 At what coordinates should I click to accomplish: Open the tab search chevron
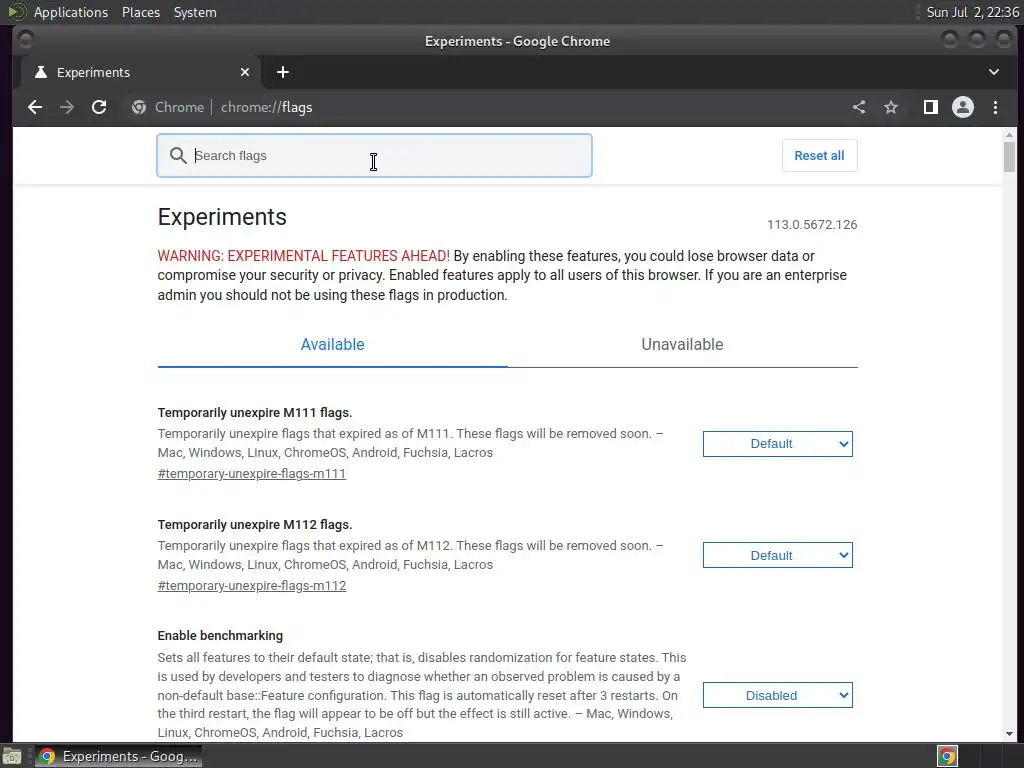point(993,72)
